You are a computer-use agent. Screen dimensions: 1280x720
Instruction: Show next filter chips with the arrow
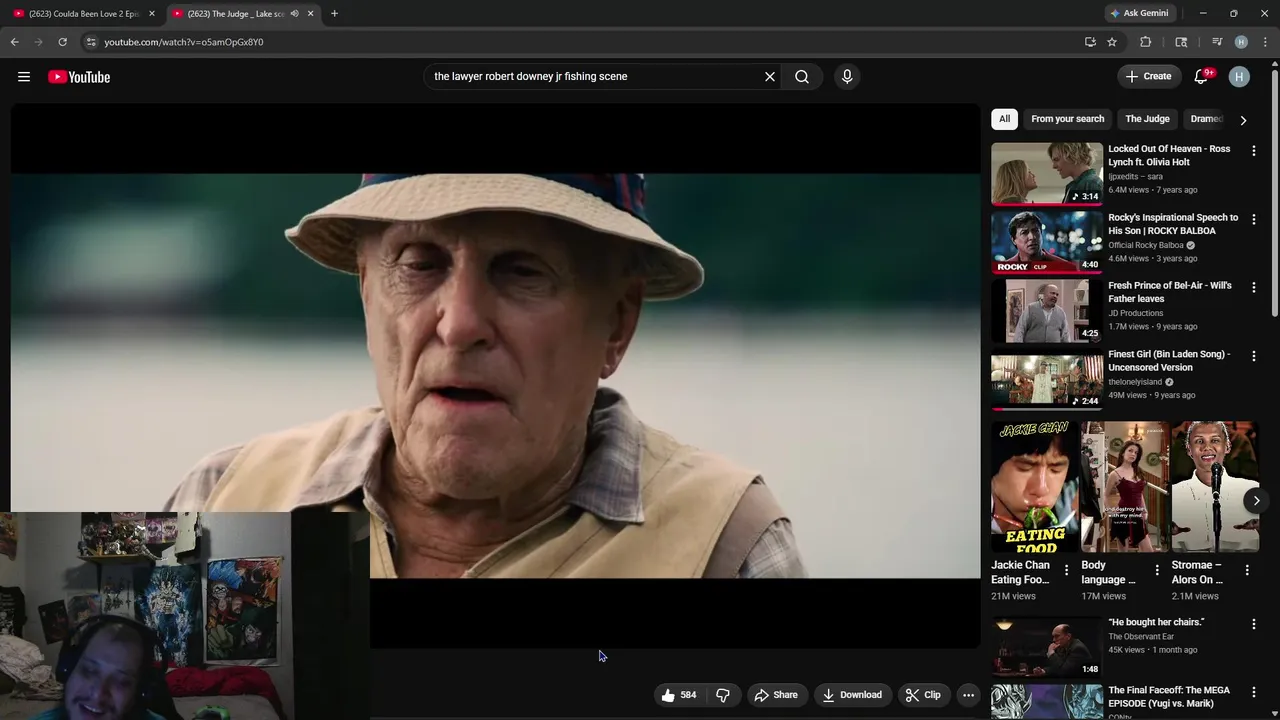pyautogui.click(x=1243, y=120)
